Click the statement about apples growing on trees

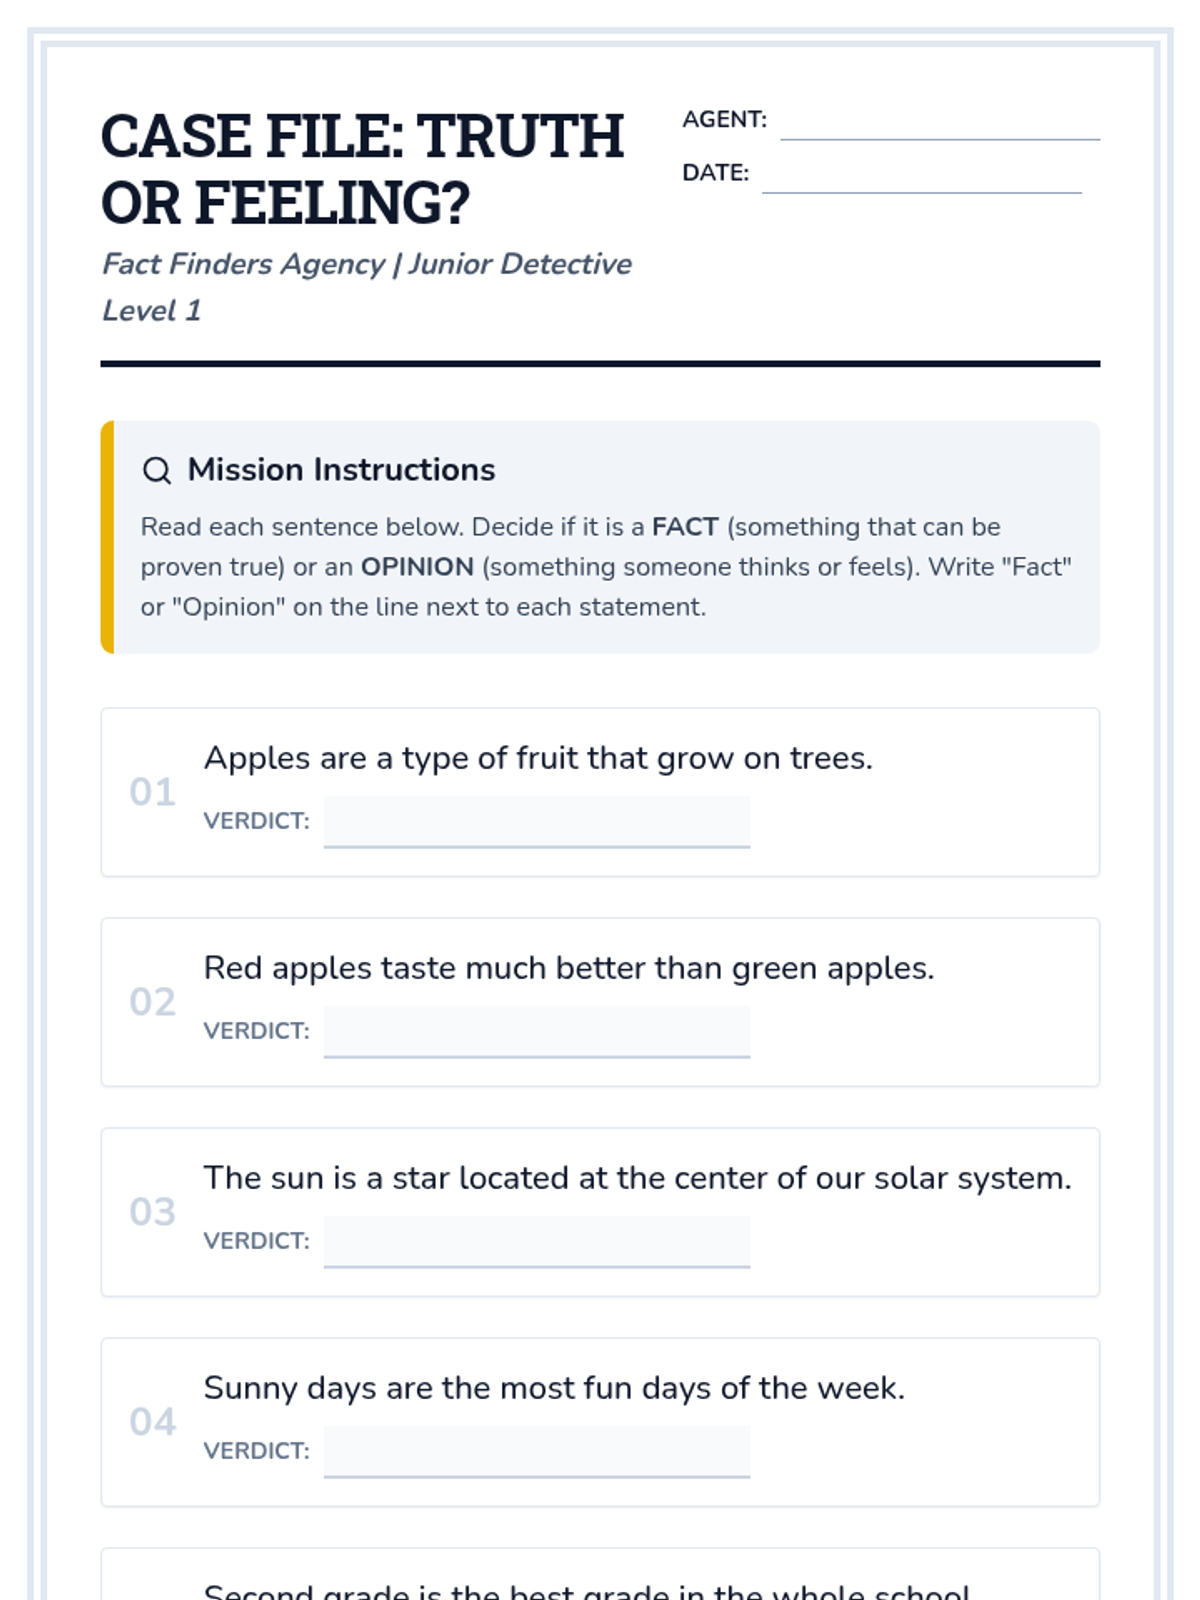pyautogui.click(x=538, y=758)
